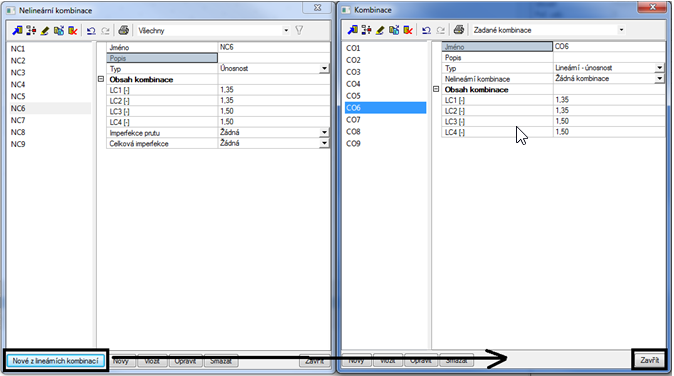Click Vložit button in Nelineární kombinace window

click(152, 361)
